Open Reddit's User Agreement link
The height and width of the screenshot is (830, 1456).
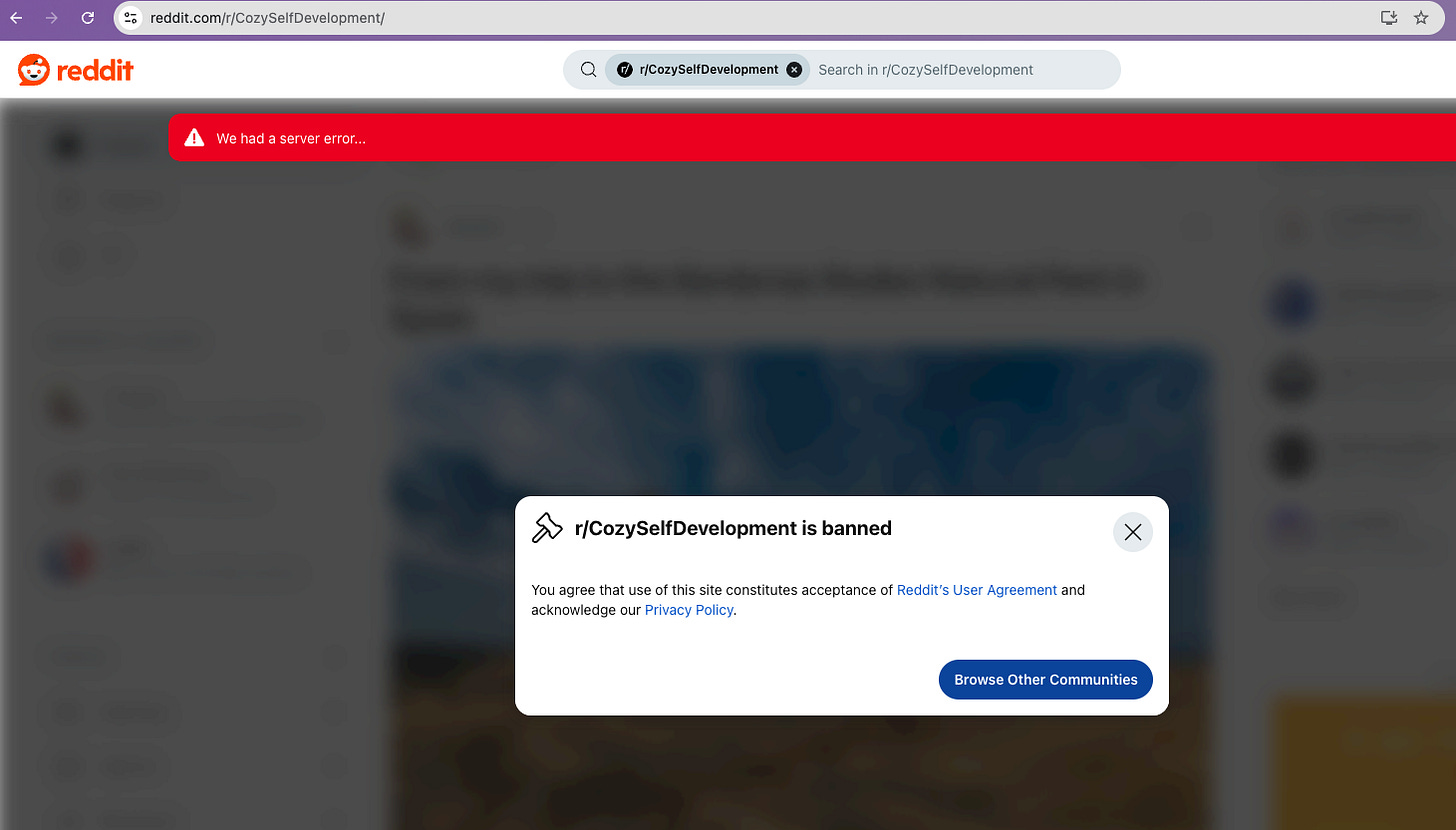pos(977,590)
